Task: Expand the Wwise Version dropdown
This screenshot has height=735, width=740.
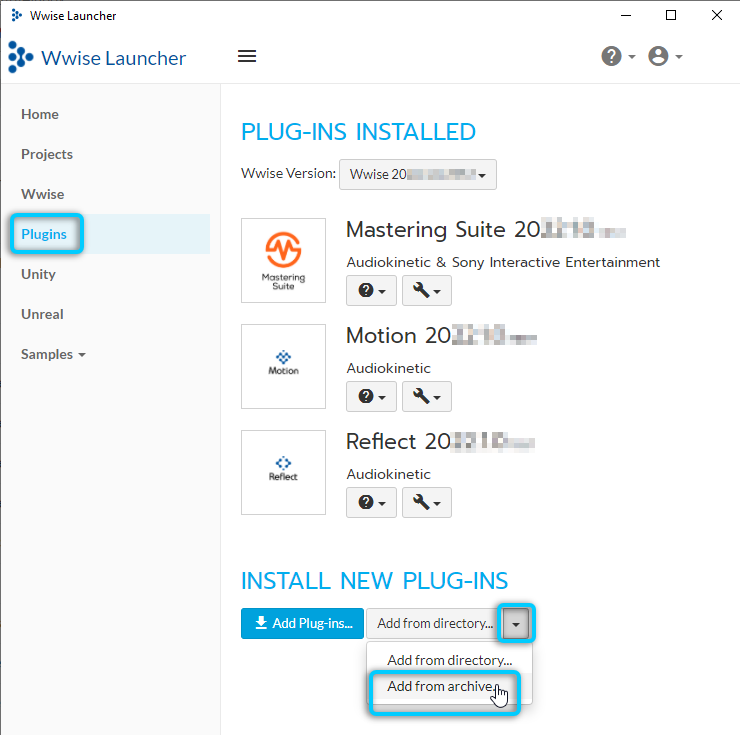Action: click(x=418, y=174)
